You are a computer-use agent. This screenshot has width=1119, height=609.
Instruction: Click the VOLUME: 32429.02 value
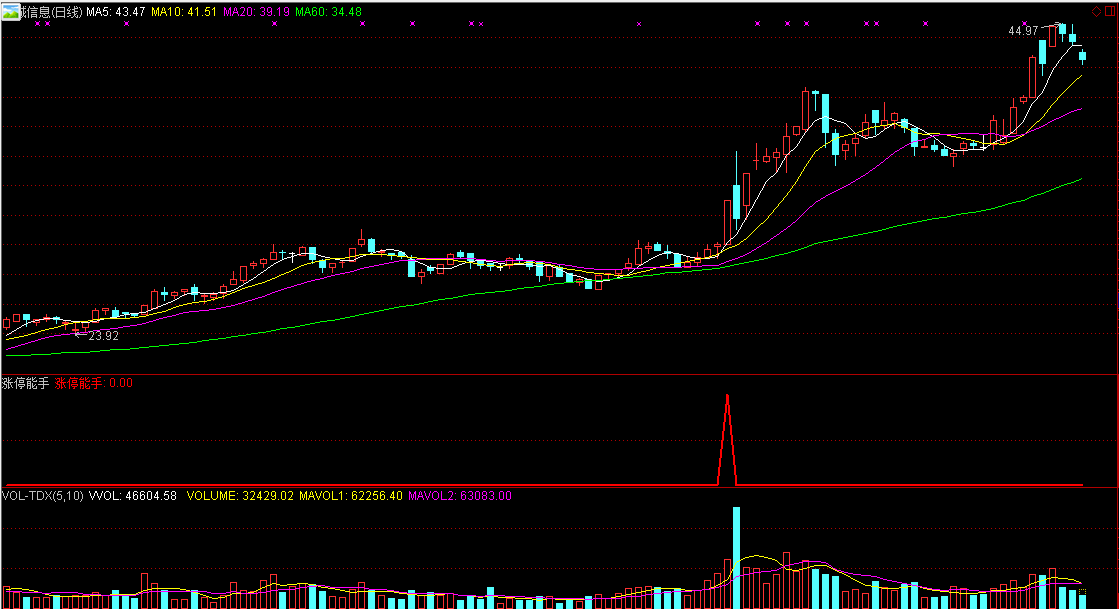tap(240, 495)
